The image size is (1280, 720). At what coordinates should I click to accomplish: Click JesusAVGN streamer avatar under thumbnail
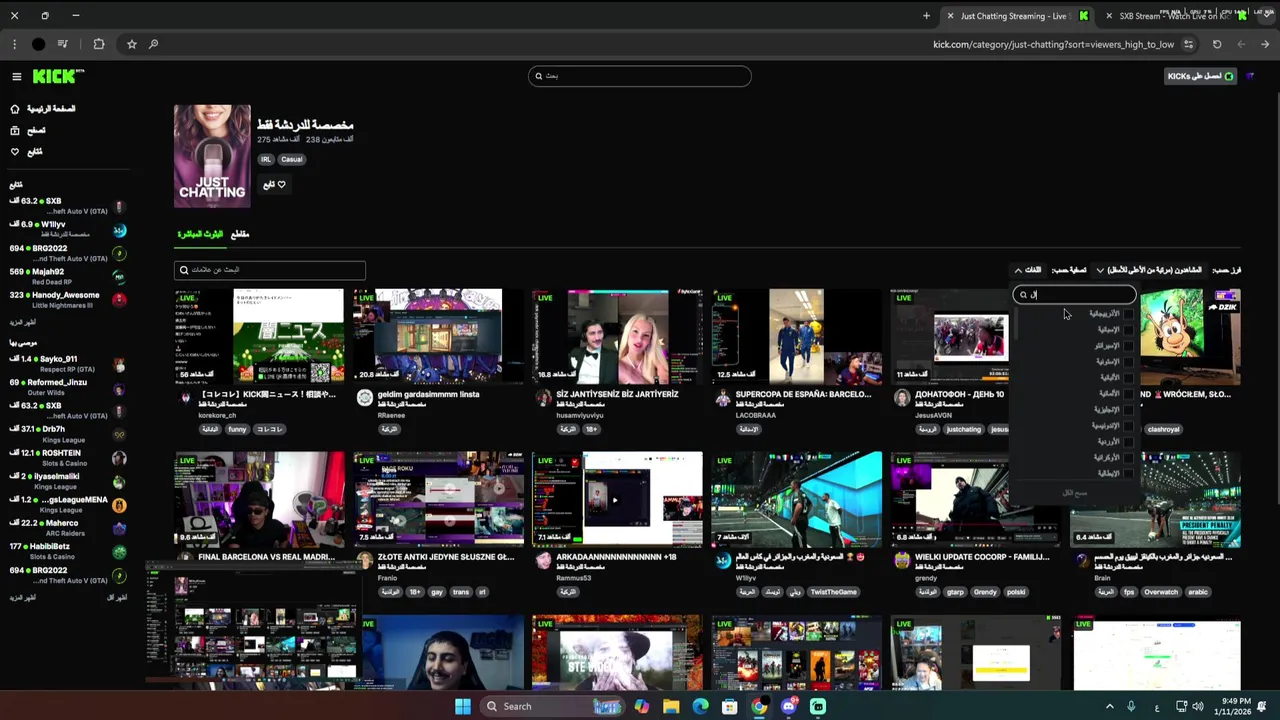[902, 397]
